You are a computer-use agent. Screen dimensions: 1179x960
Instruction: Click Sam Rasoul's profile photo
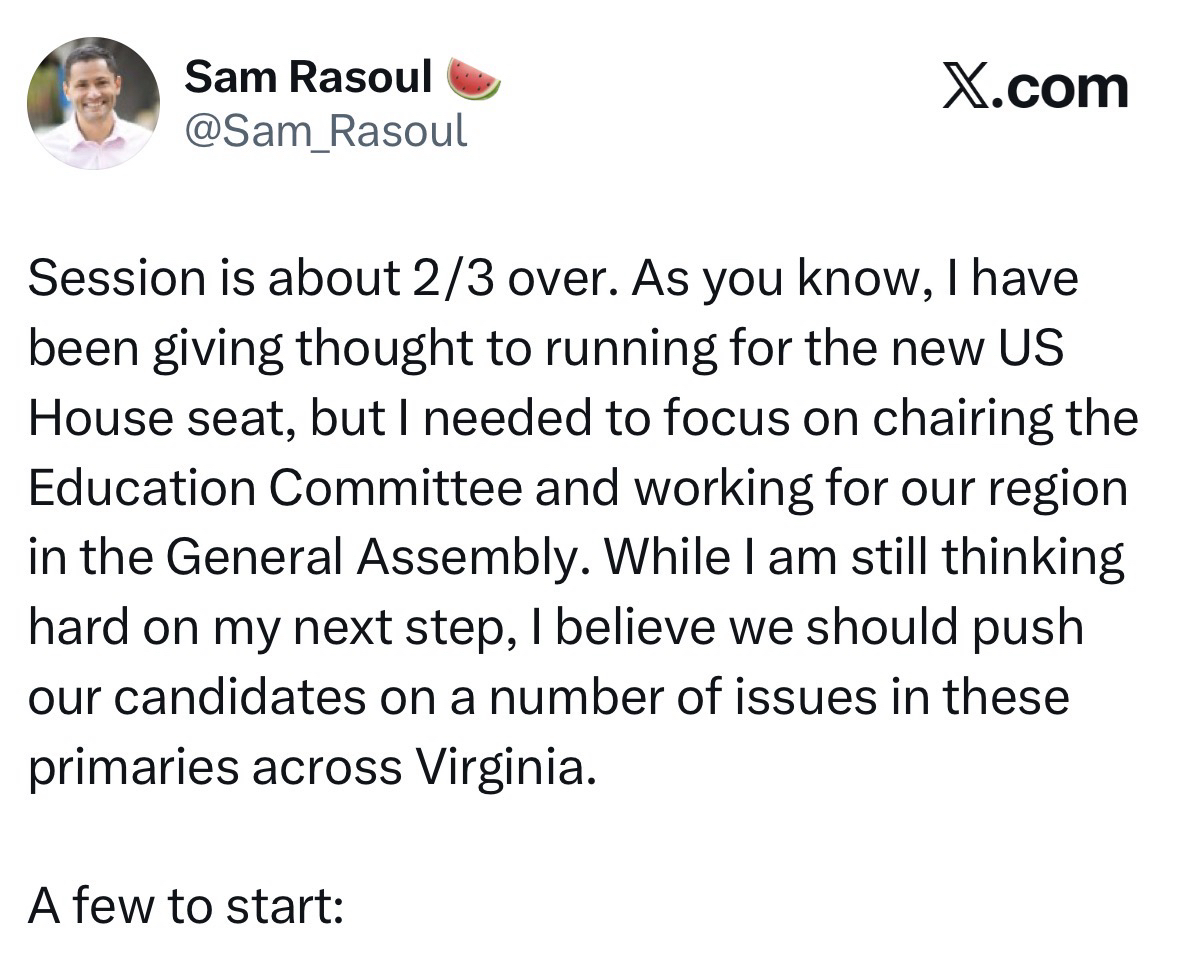click(92, 103)
